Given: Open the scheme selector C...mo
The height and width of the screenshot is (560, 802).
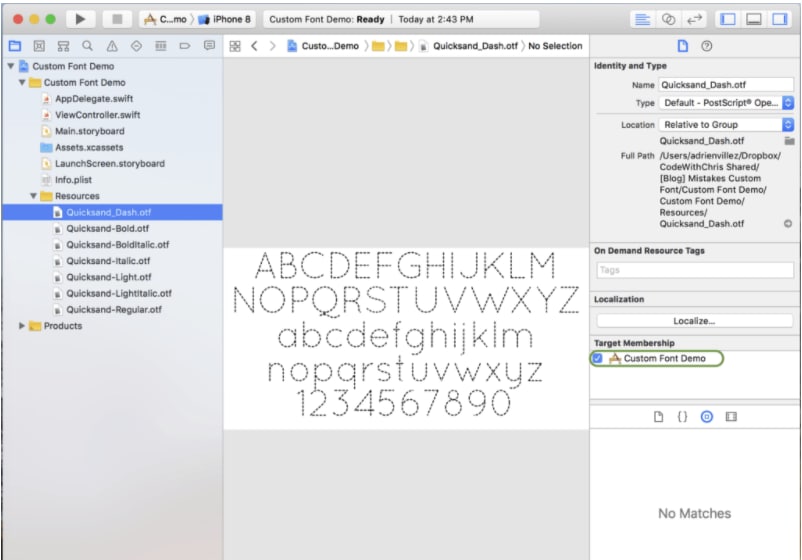Looking at the screenshot, I should [165, 19].
